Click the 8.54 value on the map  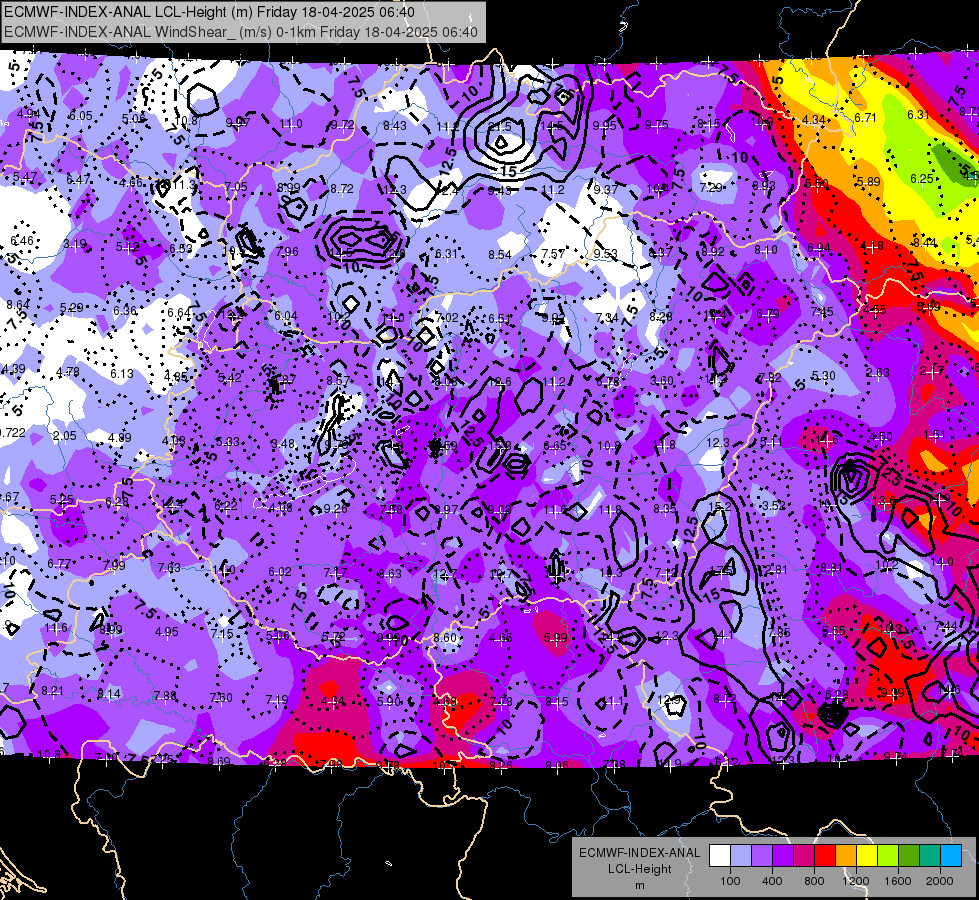coord(500,255)
